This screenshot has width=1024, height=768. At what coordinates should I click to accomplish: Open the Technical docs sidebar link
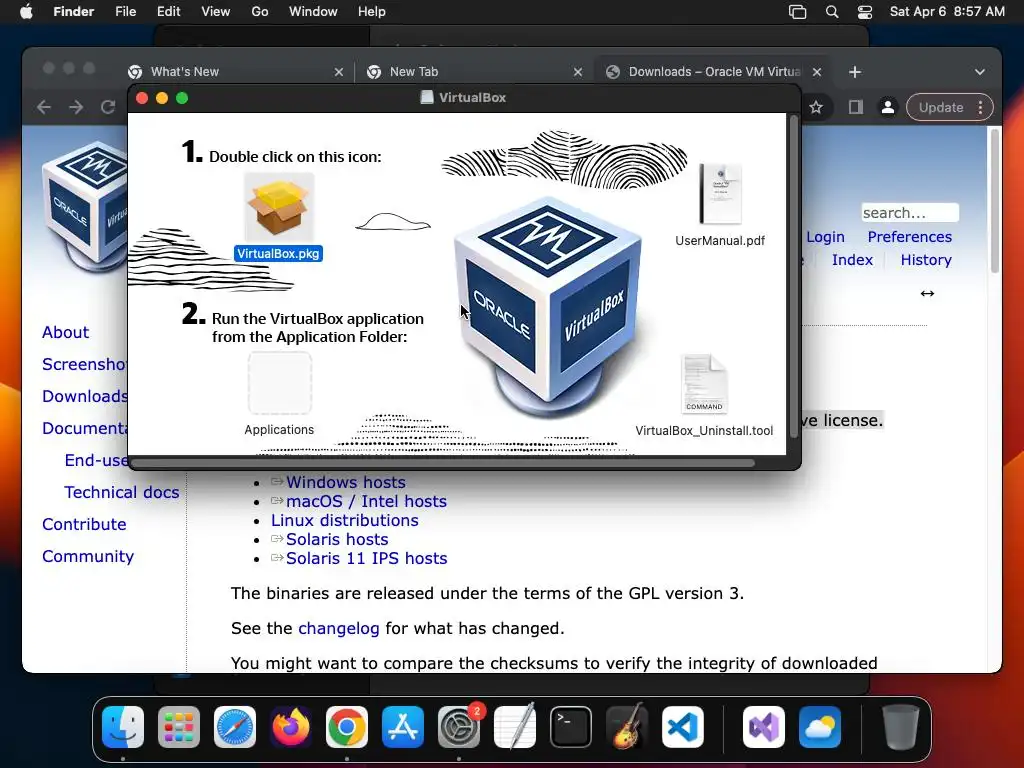[121, 492]
